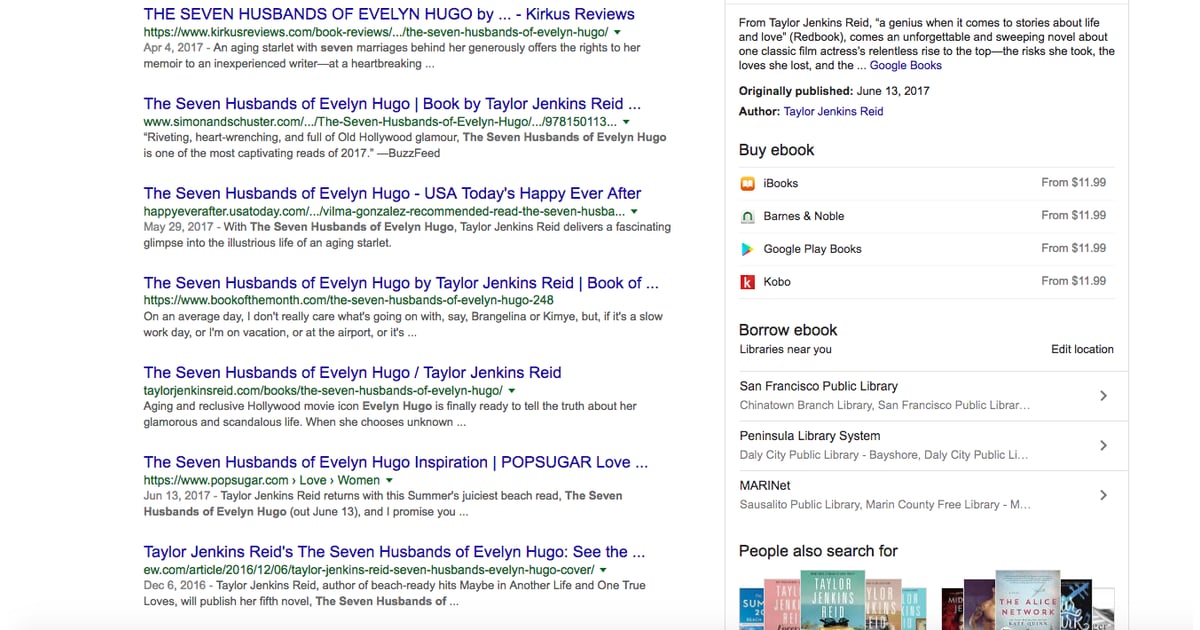Open the USA Today result URL dropdown arrow
This screenshot has height=630, width=1200.
634,212
